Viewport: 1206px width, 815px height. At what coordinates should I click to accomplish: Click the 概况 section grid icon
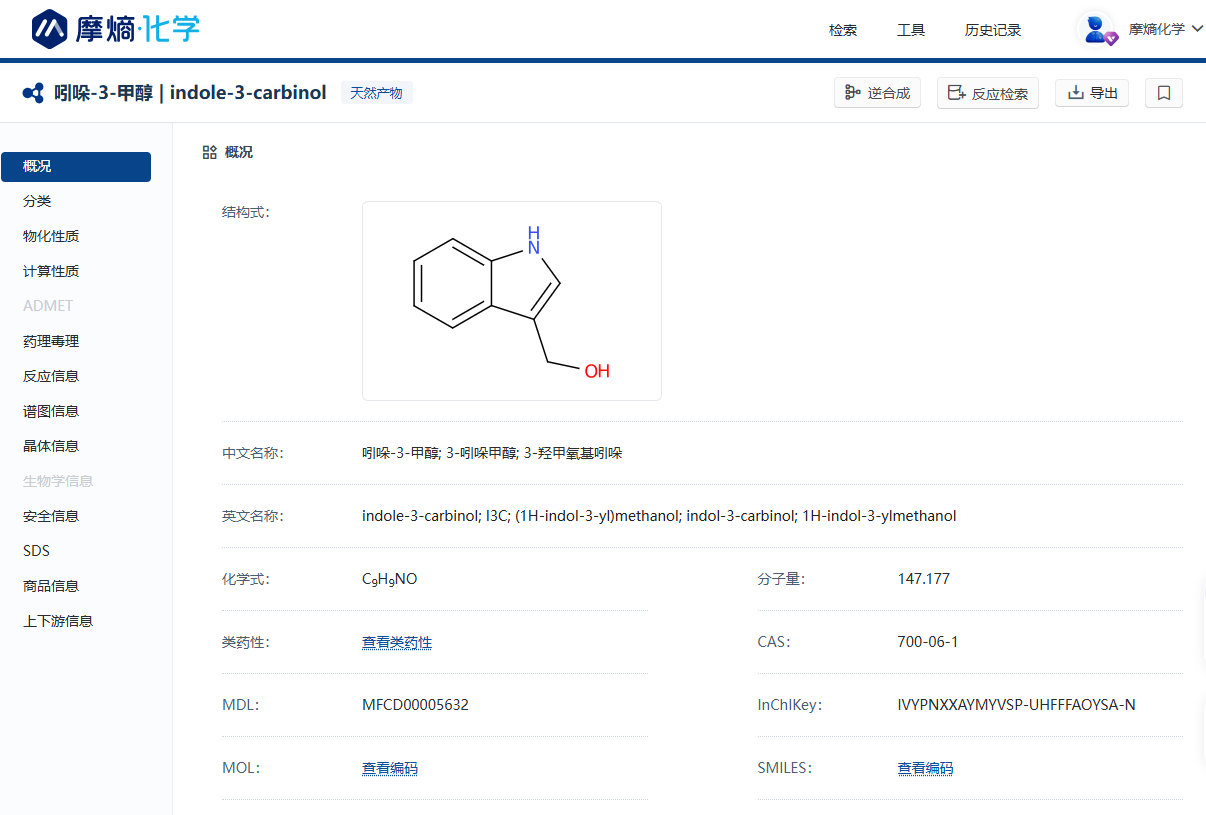[x=209, y=152]
